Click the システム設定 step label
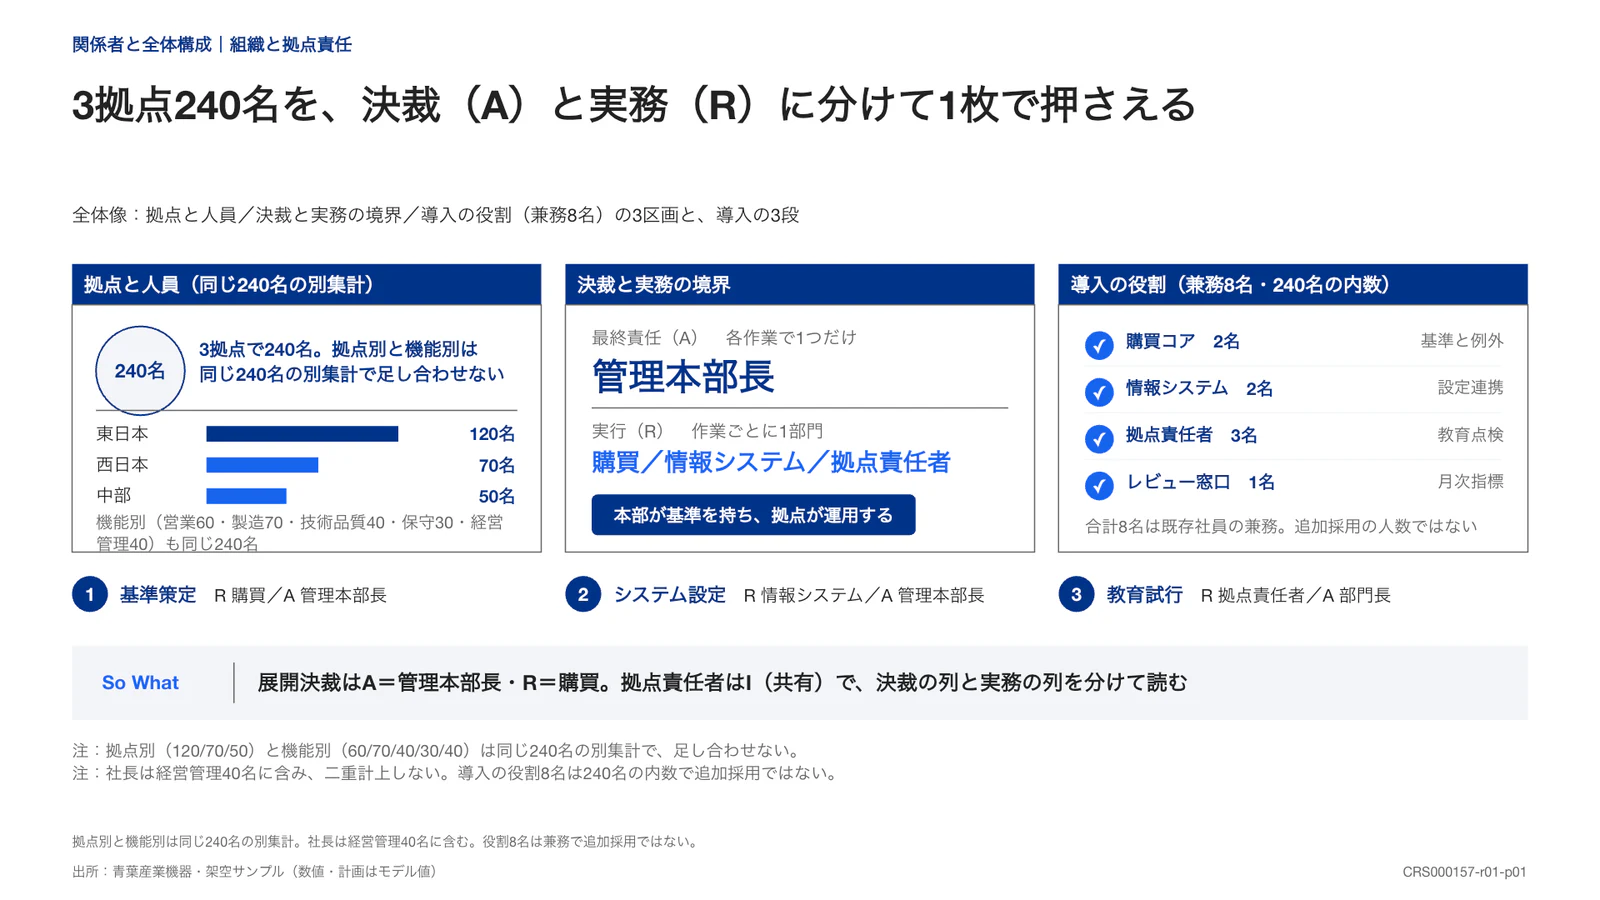 pos(670,595)
